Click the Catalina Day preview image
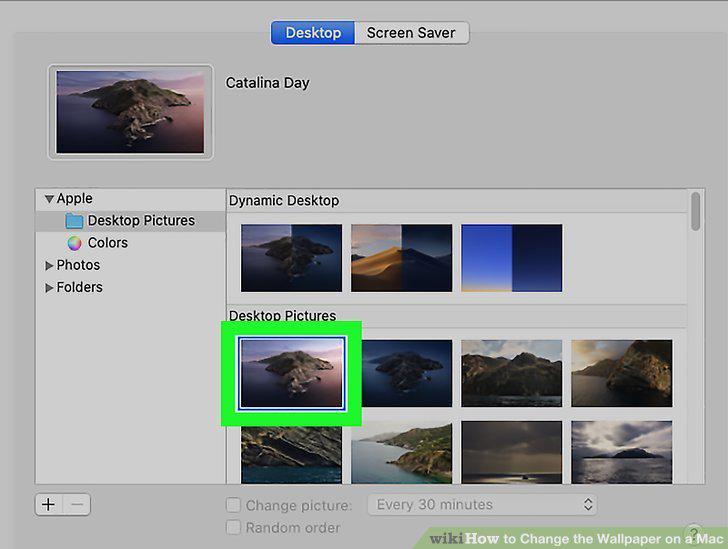 130,112
